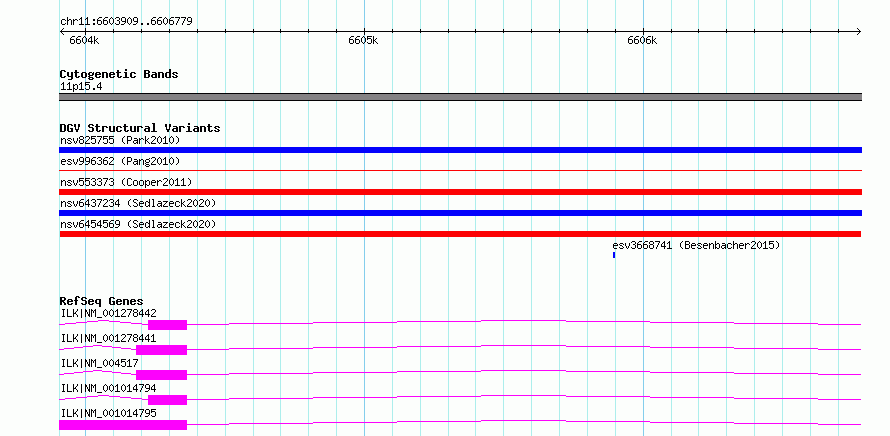
Task: Click the 11p15.4 band label
Action: [x=81, y=87]
